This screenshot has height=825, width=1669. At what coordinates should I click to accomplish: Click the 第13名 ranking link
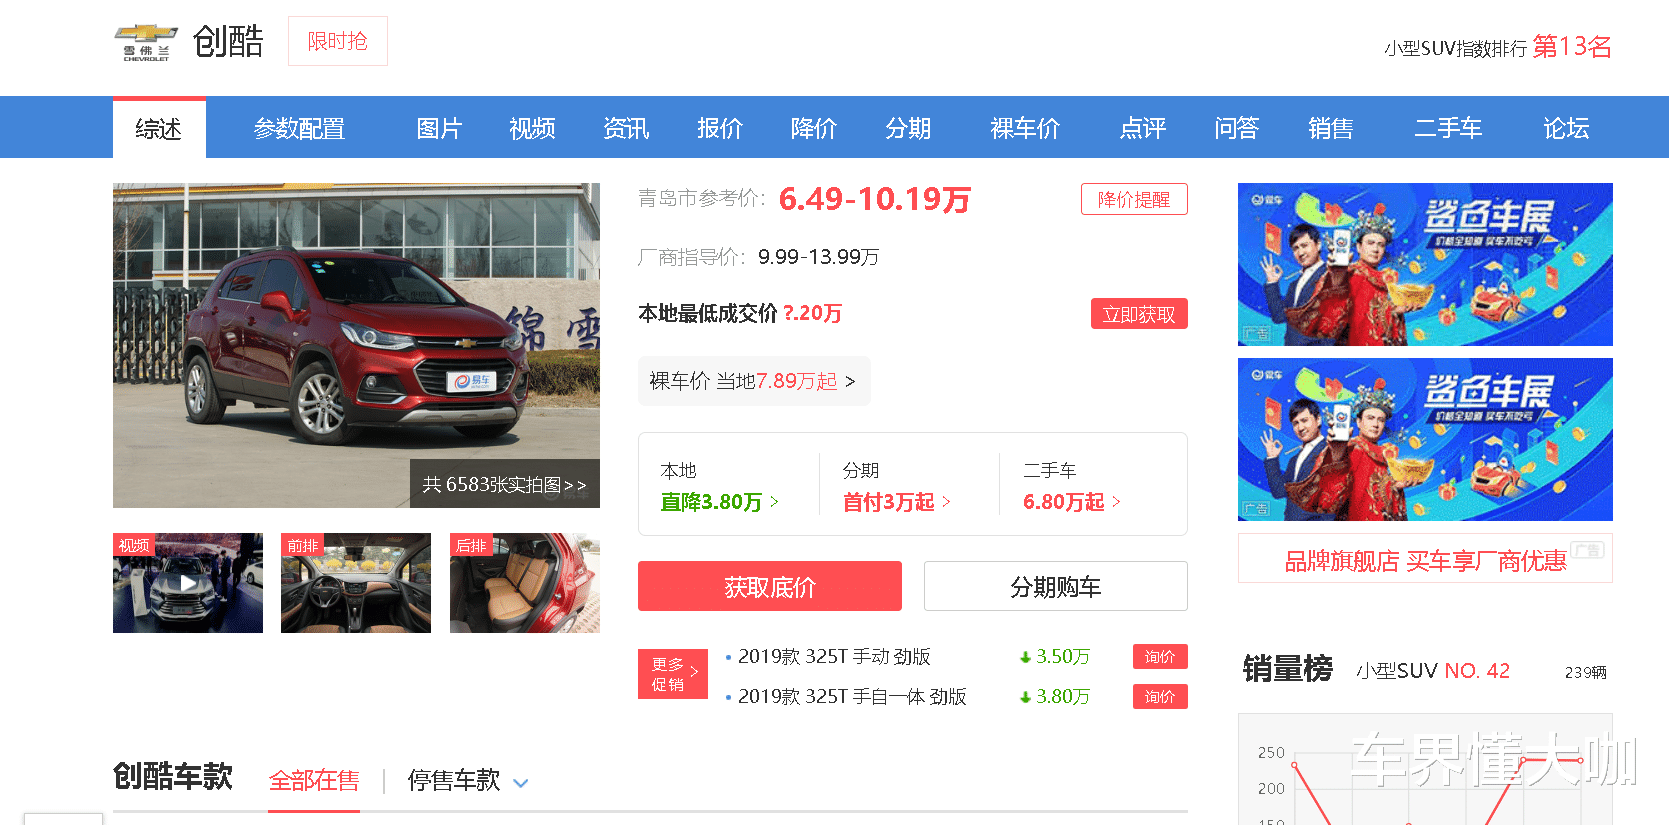click(x=1572, y=46)
